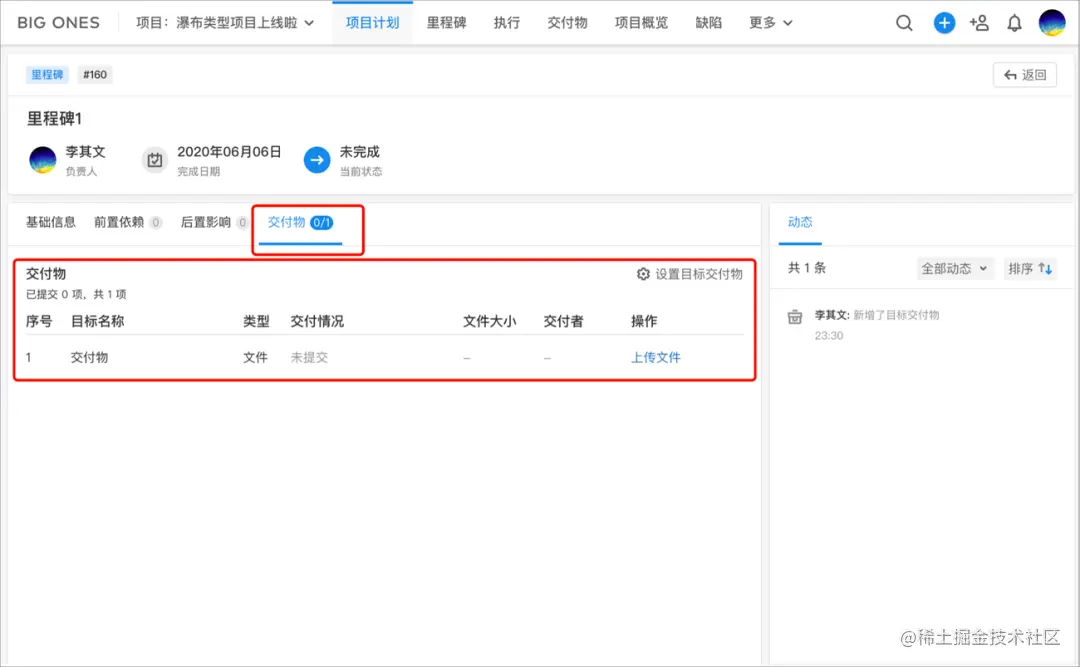Toggle the 排序 sort arrows
The image size is (1080, 667).
click(1046, 269)
